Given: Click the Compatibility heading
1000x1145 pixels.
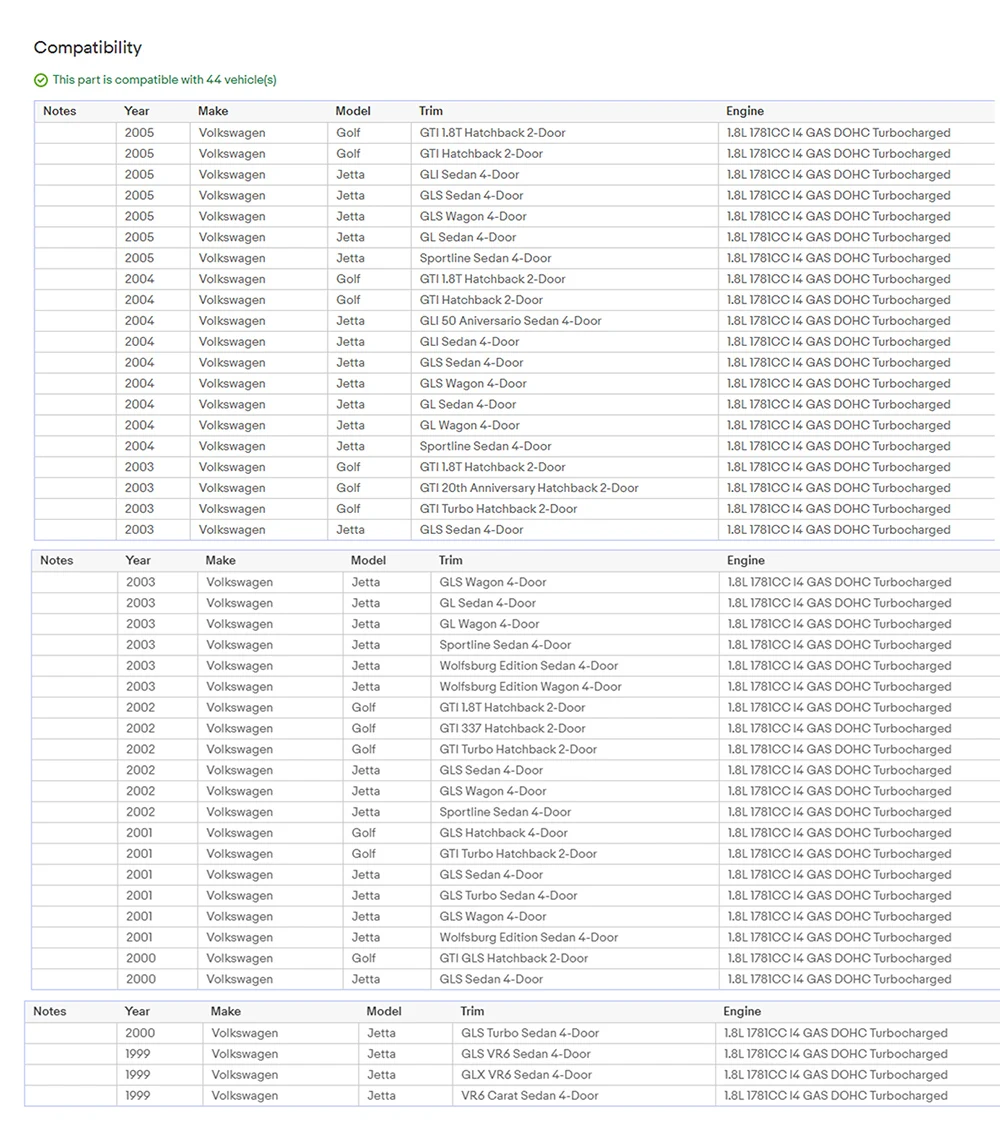Looking at the screenshot, I should click(x=88, y=47).
